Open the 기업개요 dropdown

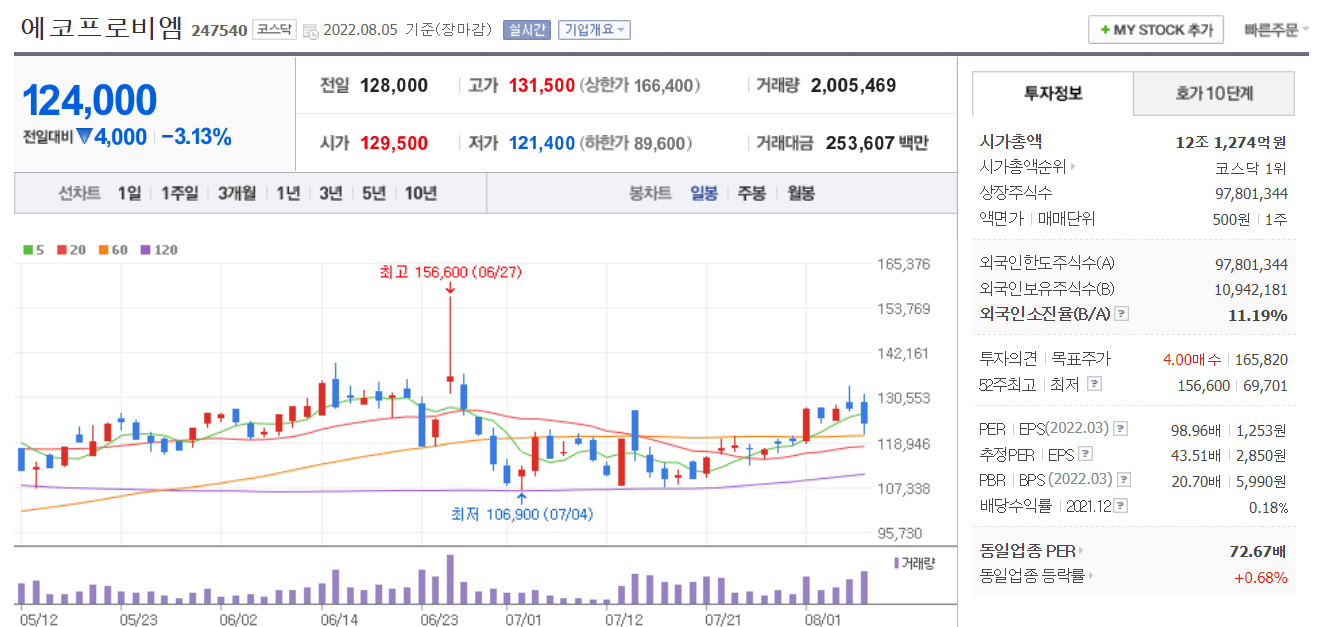point(594,30)
